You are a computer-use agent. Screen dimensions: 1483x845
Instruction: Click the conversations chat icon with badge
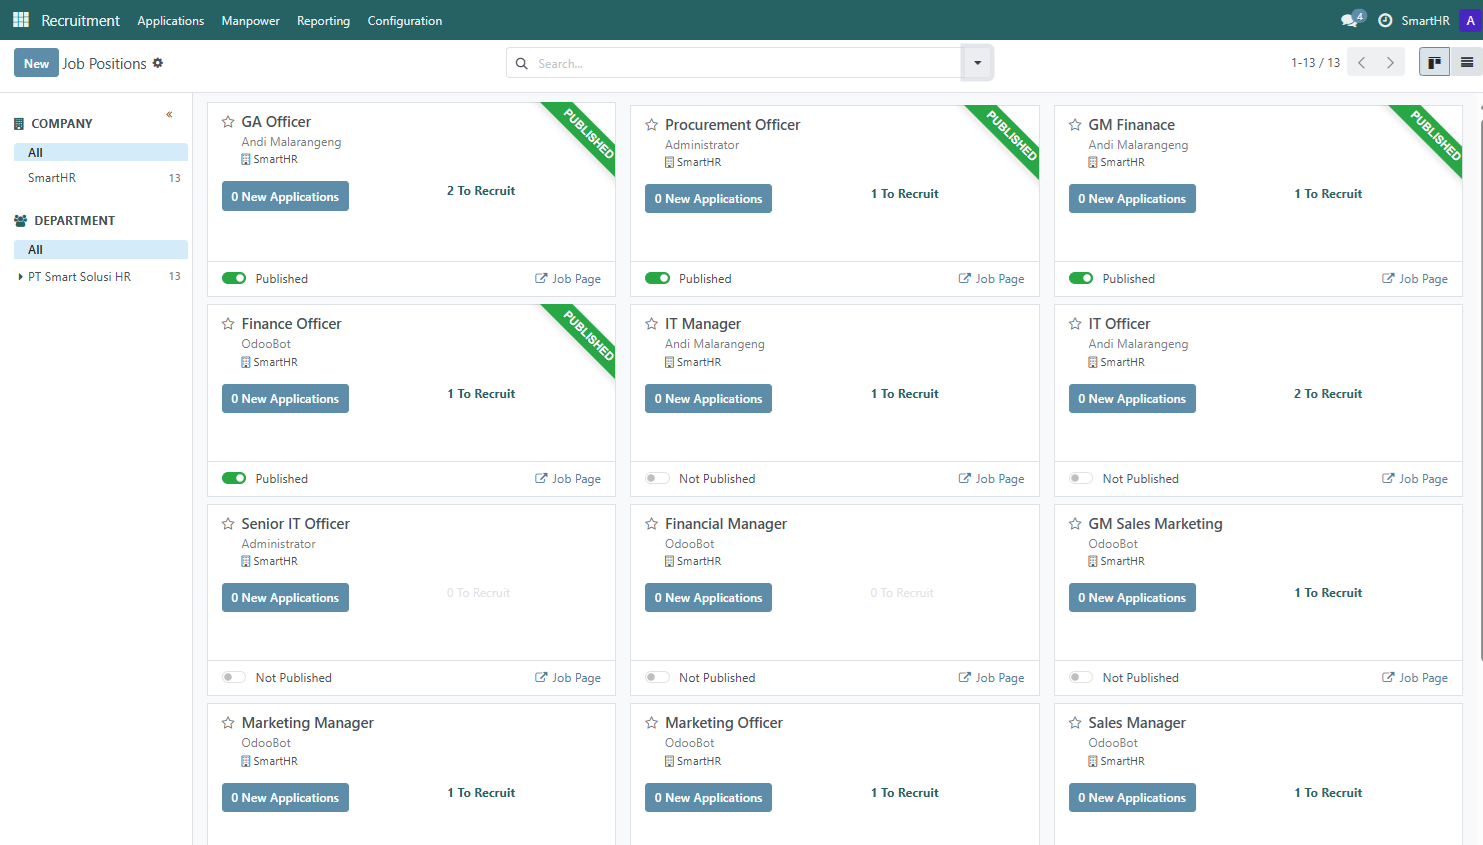pyautogui.click(x=1351, y=20)
